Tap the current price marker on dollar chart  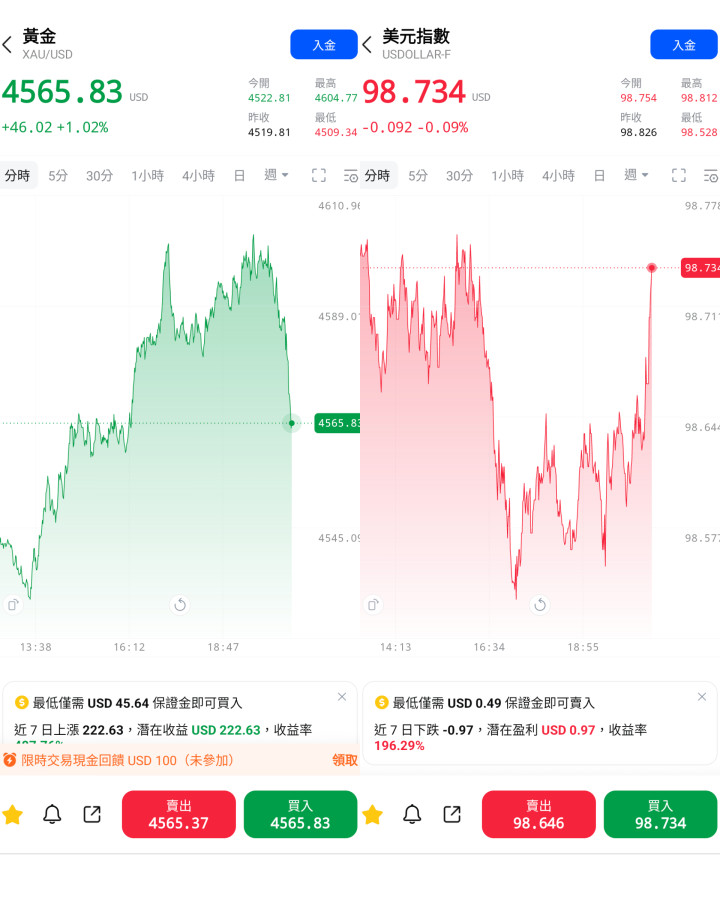coord(700,268)
